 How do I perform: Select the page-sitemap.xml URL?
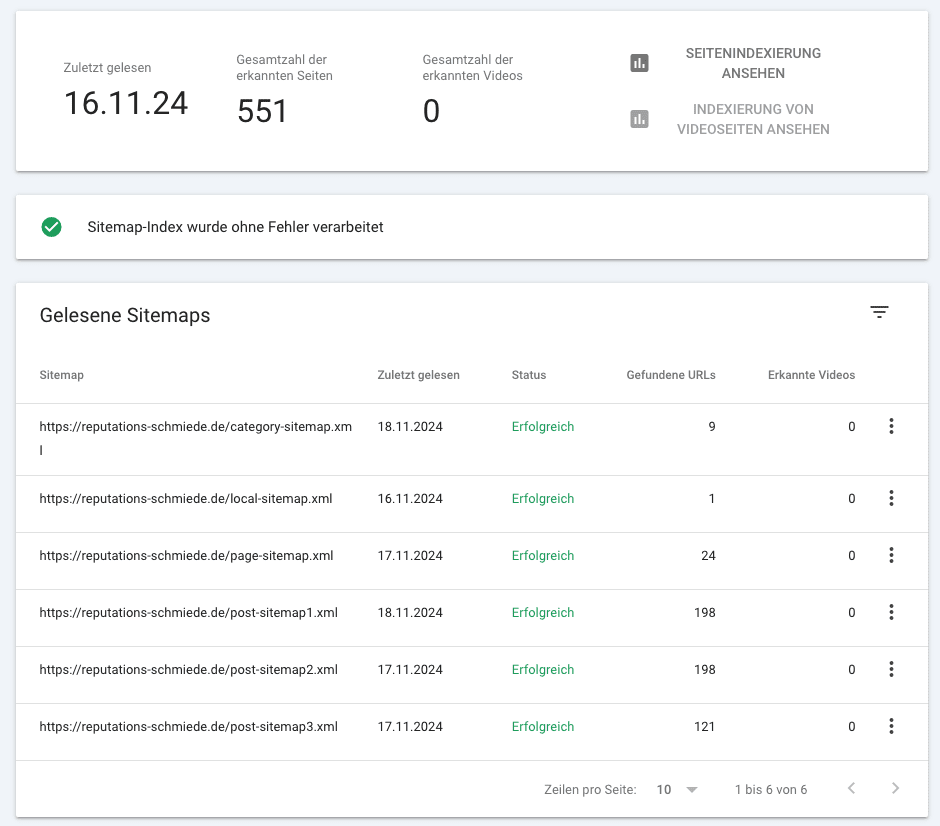click(x=186, y=556)
